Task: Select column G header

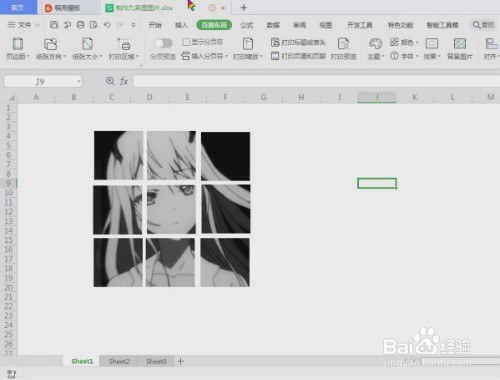Action: tap(263, 97)
